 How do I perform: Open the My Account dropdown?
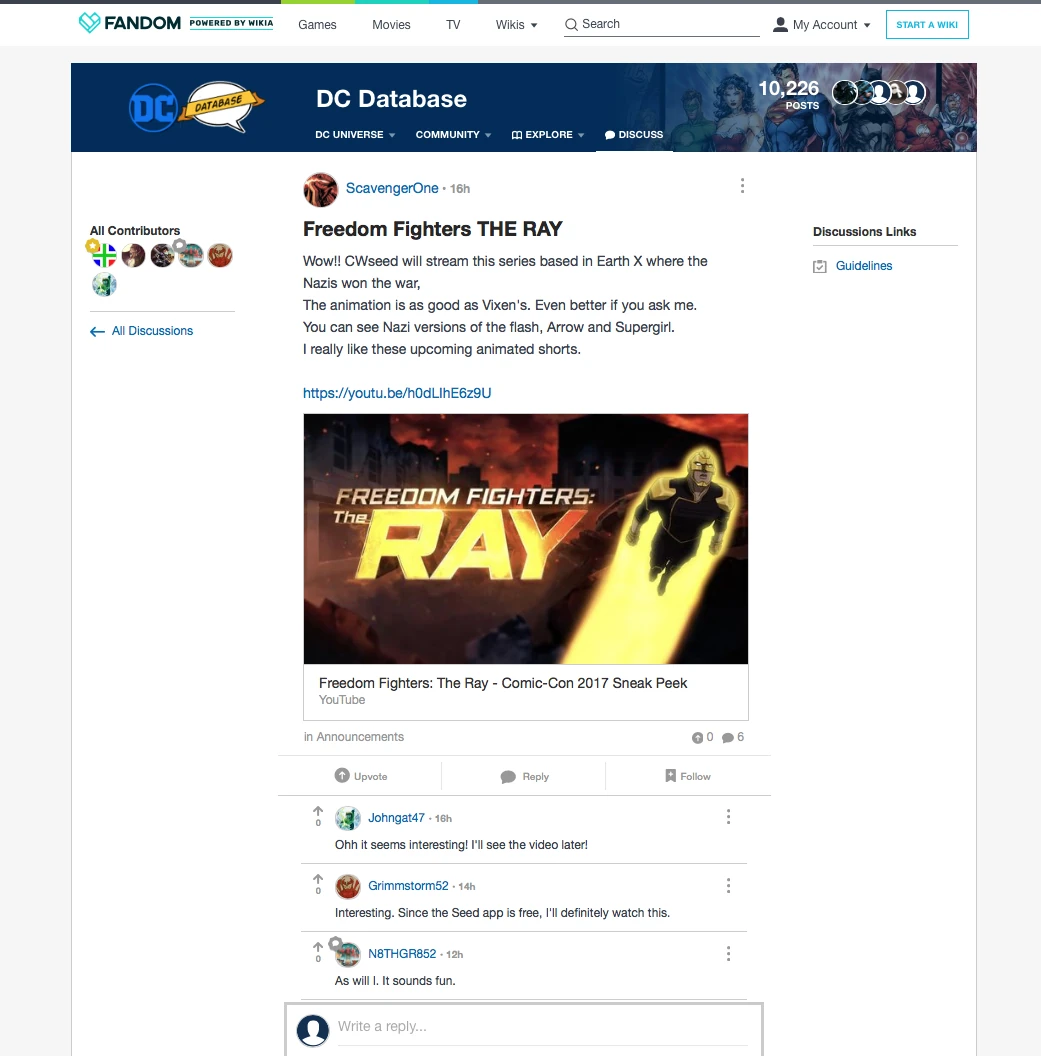(821, 25)
